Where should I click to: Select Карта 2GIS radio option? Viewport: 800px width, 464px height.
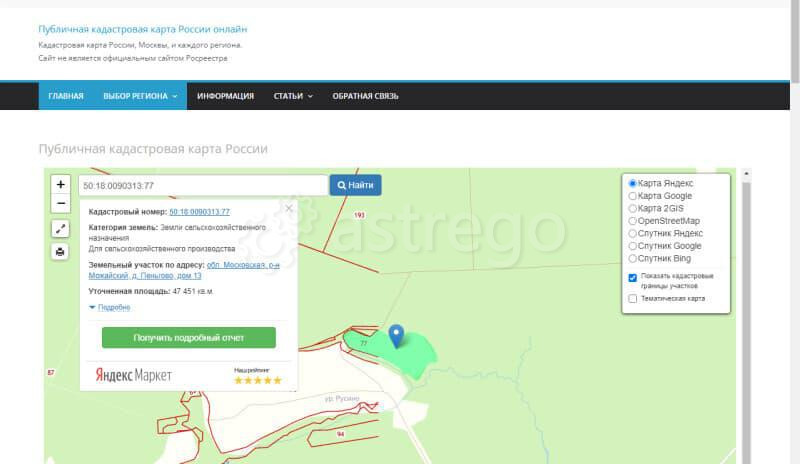coord(633,208)
